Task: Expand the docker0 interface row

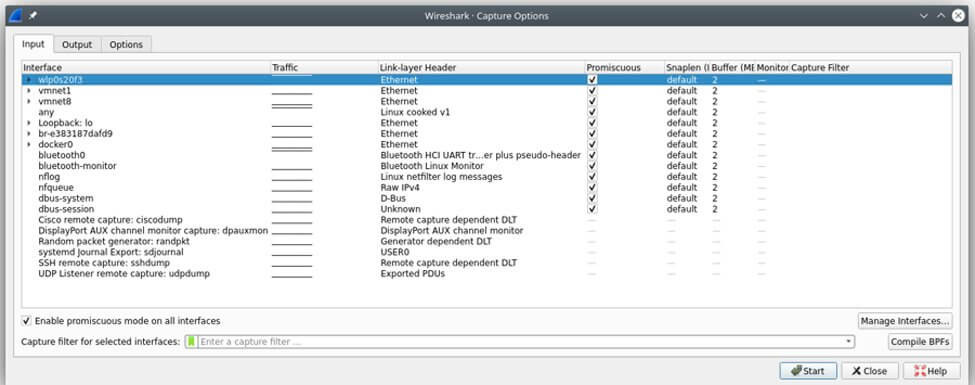Action: [29, 144]
